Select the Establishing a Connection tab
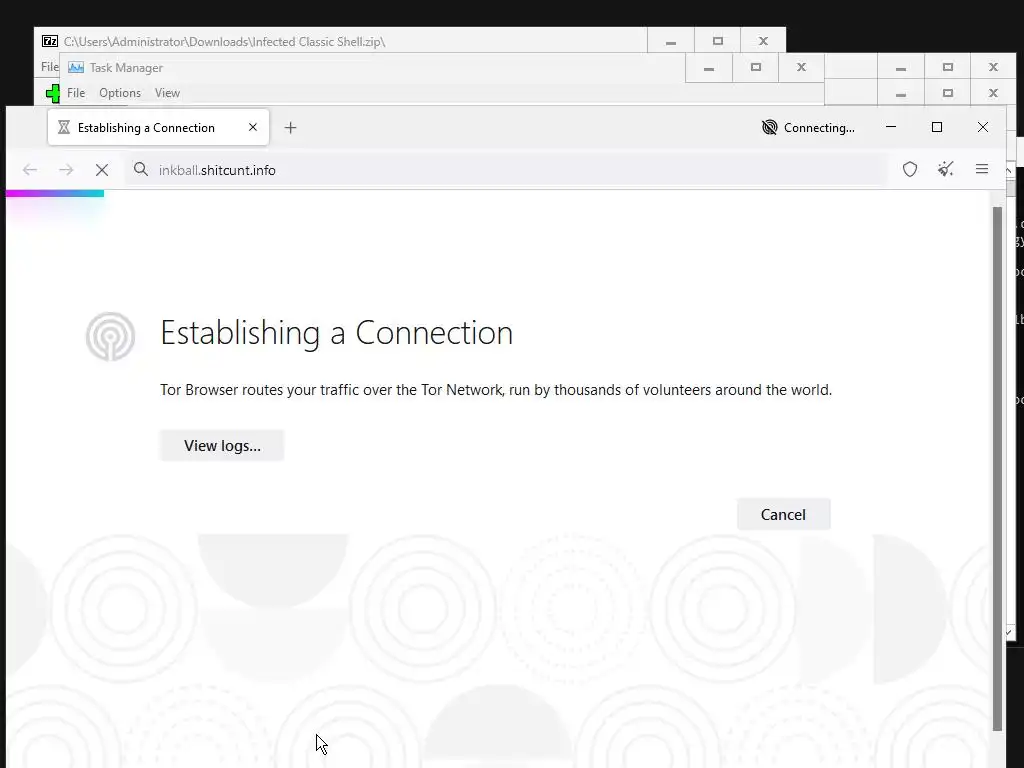1024x768 pixels. (158, 127)
